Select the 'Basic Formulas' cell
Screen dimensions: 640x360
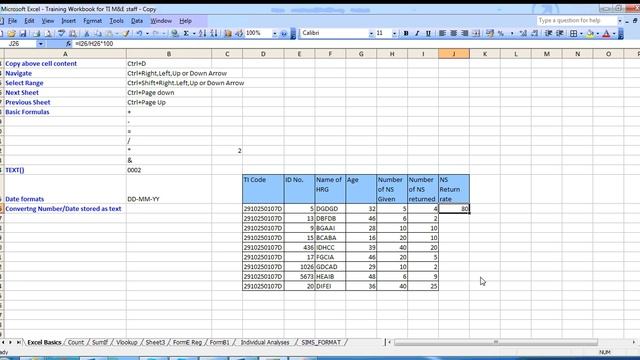click(x=65, y=112)
